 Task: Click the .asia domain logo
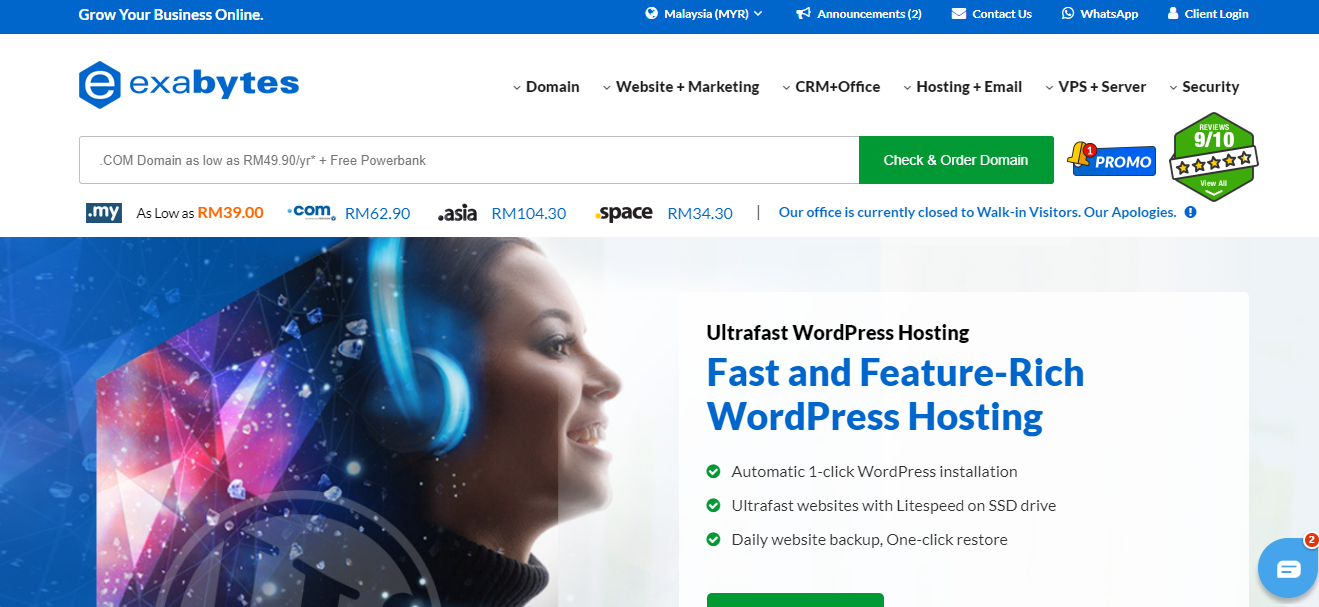458,213
